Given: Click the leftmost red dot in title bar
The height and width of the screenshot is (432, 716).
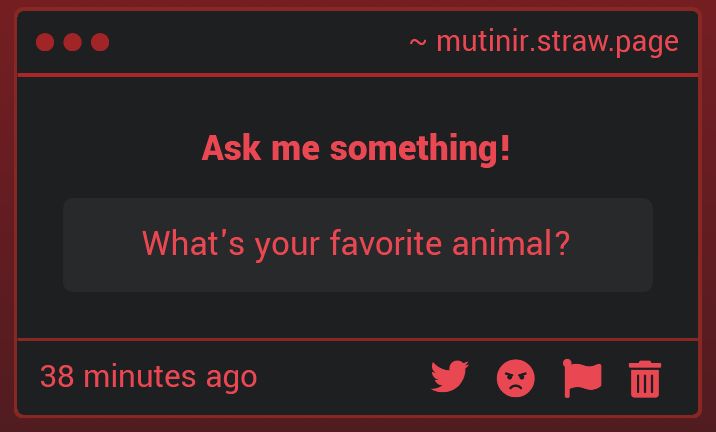Looking at the screenshot, I should 45,42.
